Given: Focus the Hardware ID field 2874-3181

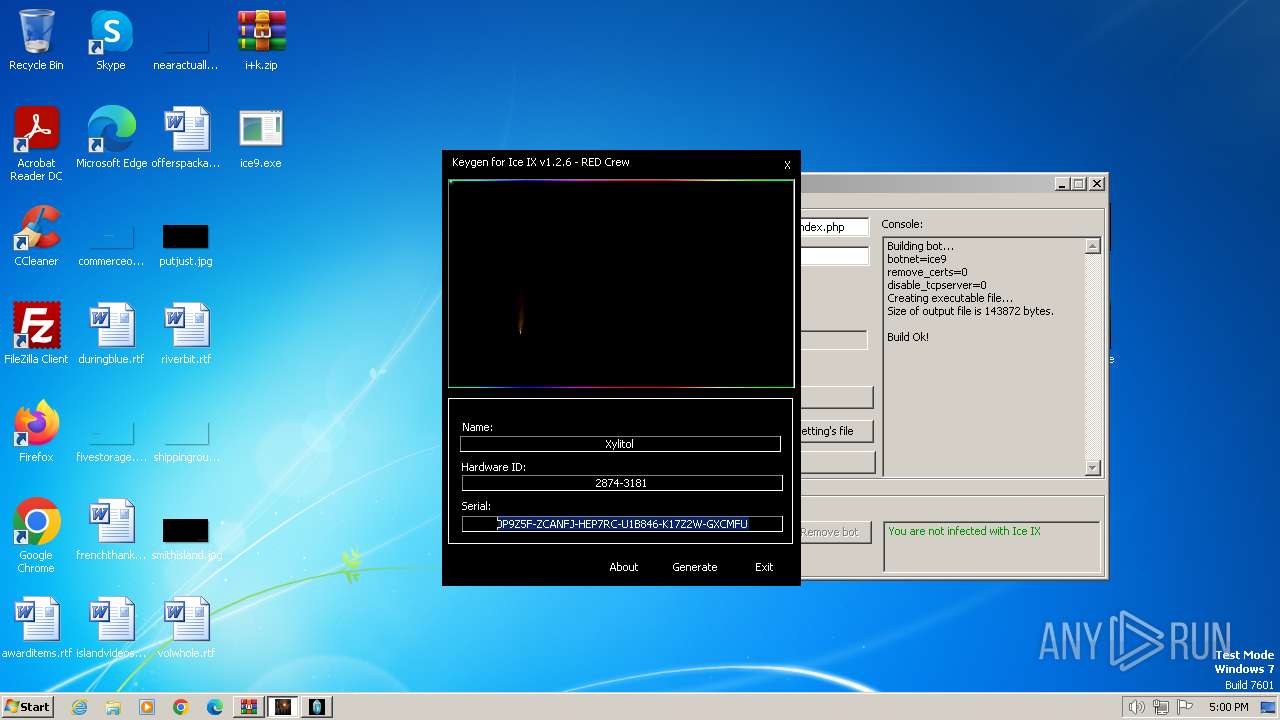Looking at the screenshot, I should (621, 483).
